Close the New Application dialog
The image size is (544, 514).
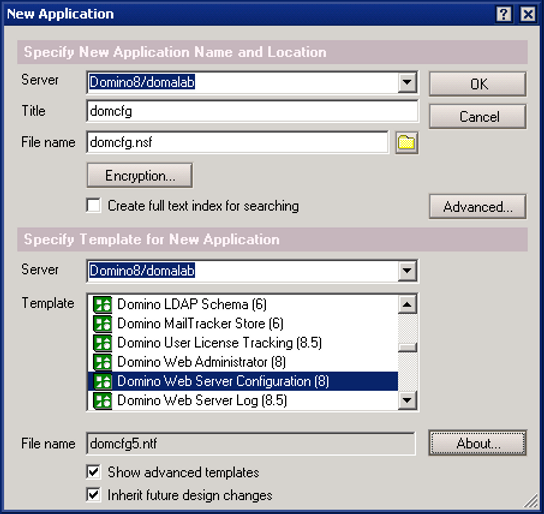click(x=528, y=14)
